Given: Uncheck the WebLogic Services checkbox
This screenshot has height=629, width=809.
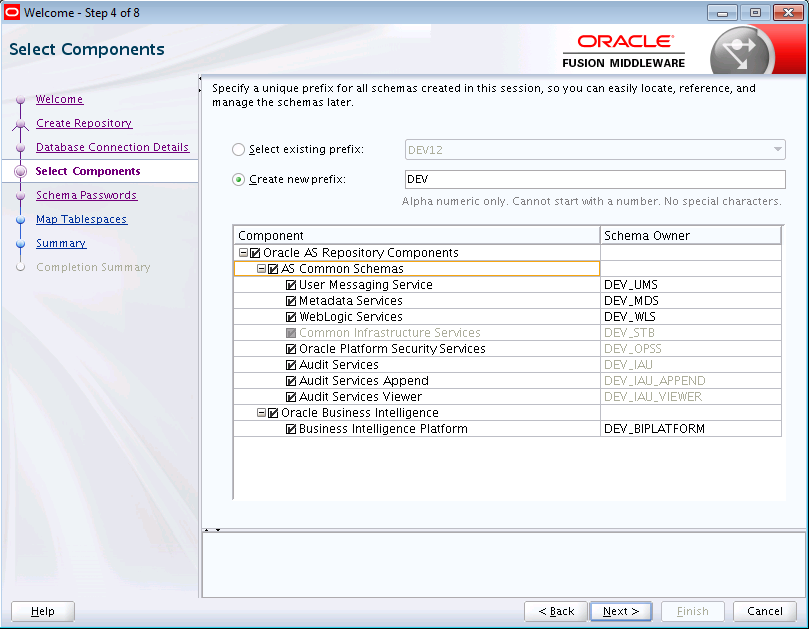Looking at the screenshot, I should [x=291, y=317].
